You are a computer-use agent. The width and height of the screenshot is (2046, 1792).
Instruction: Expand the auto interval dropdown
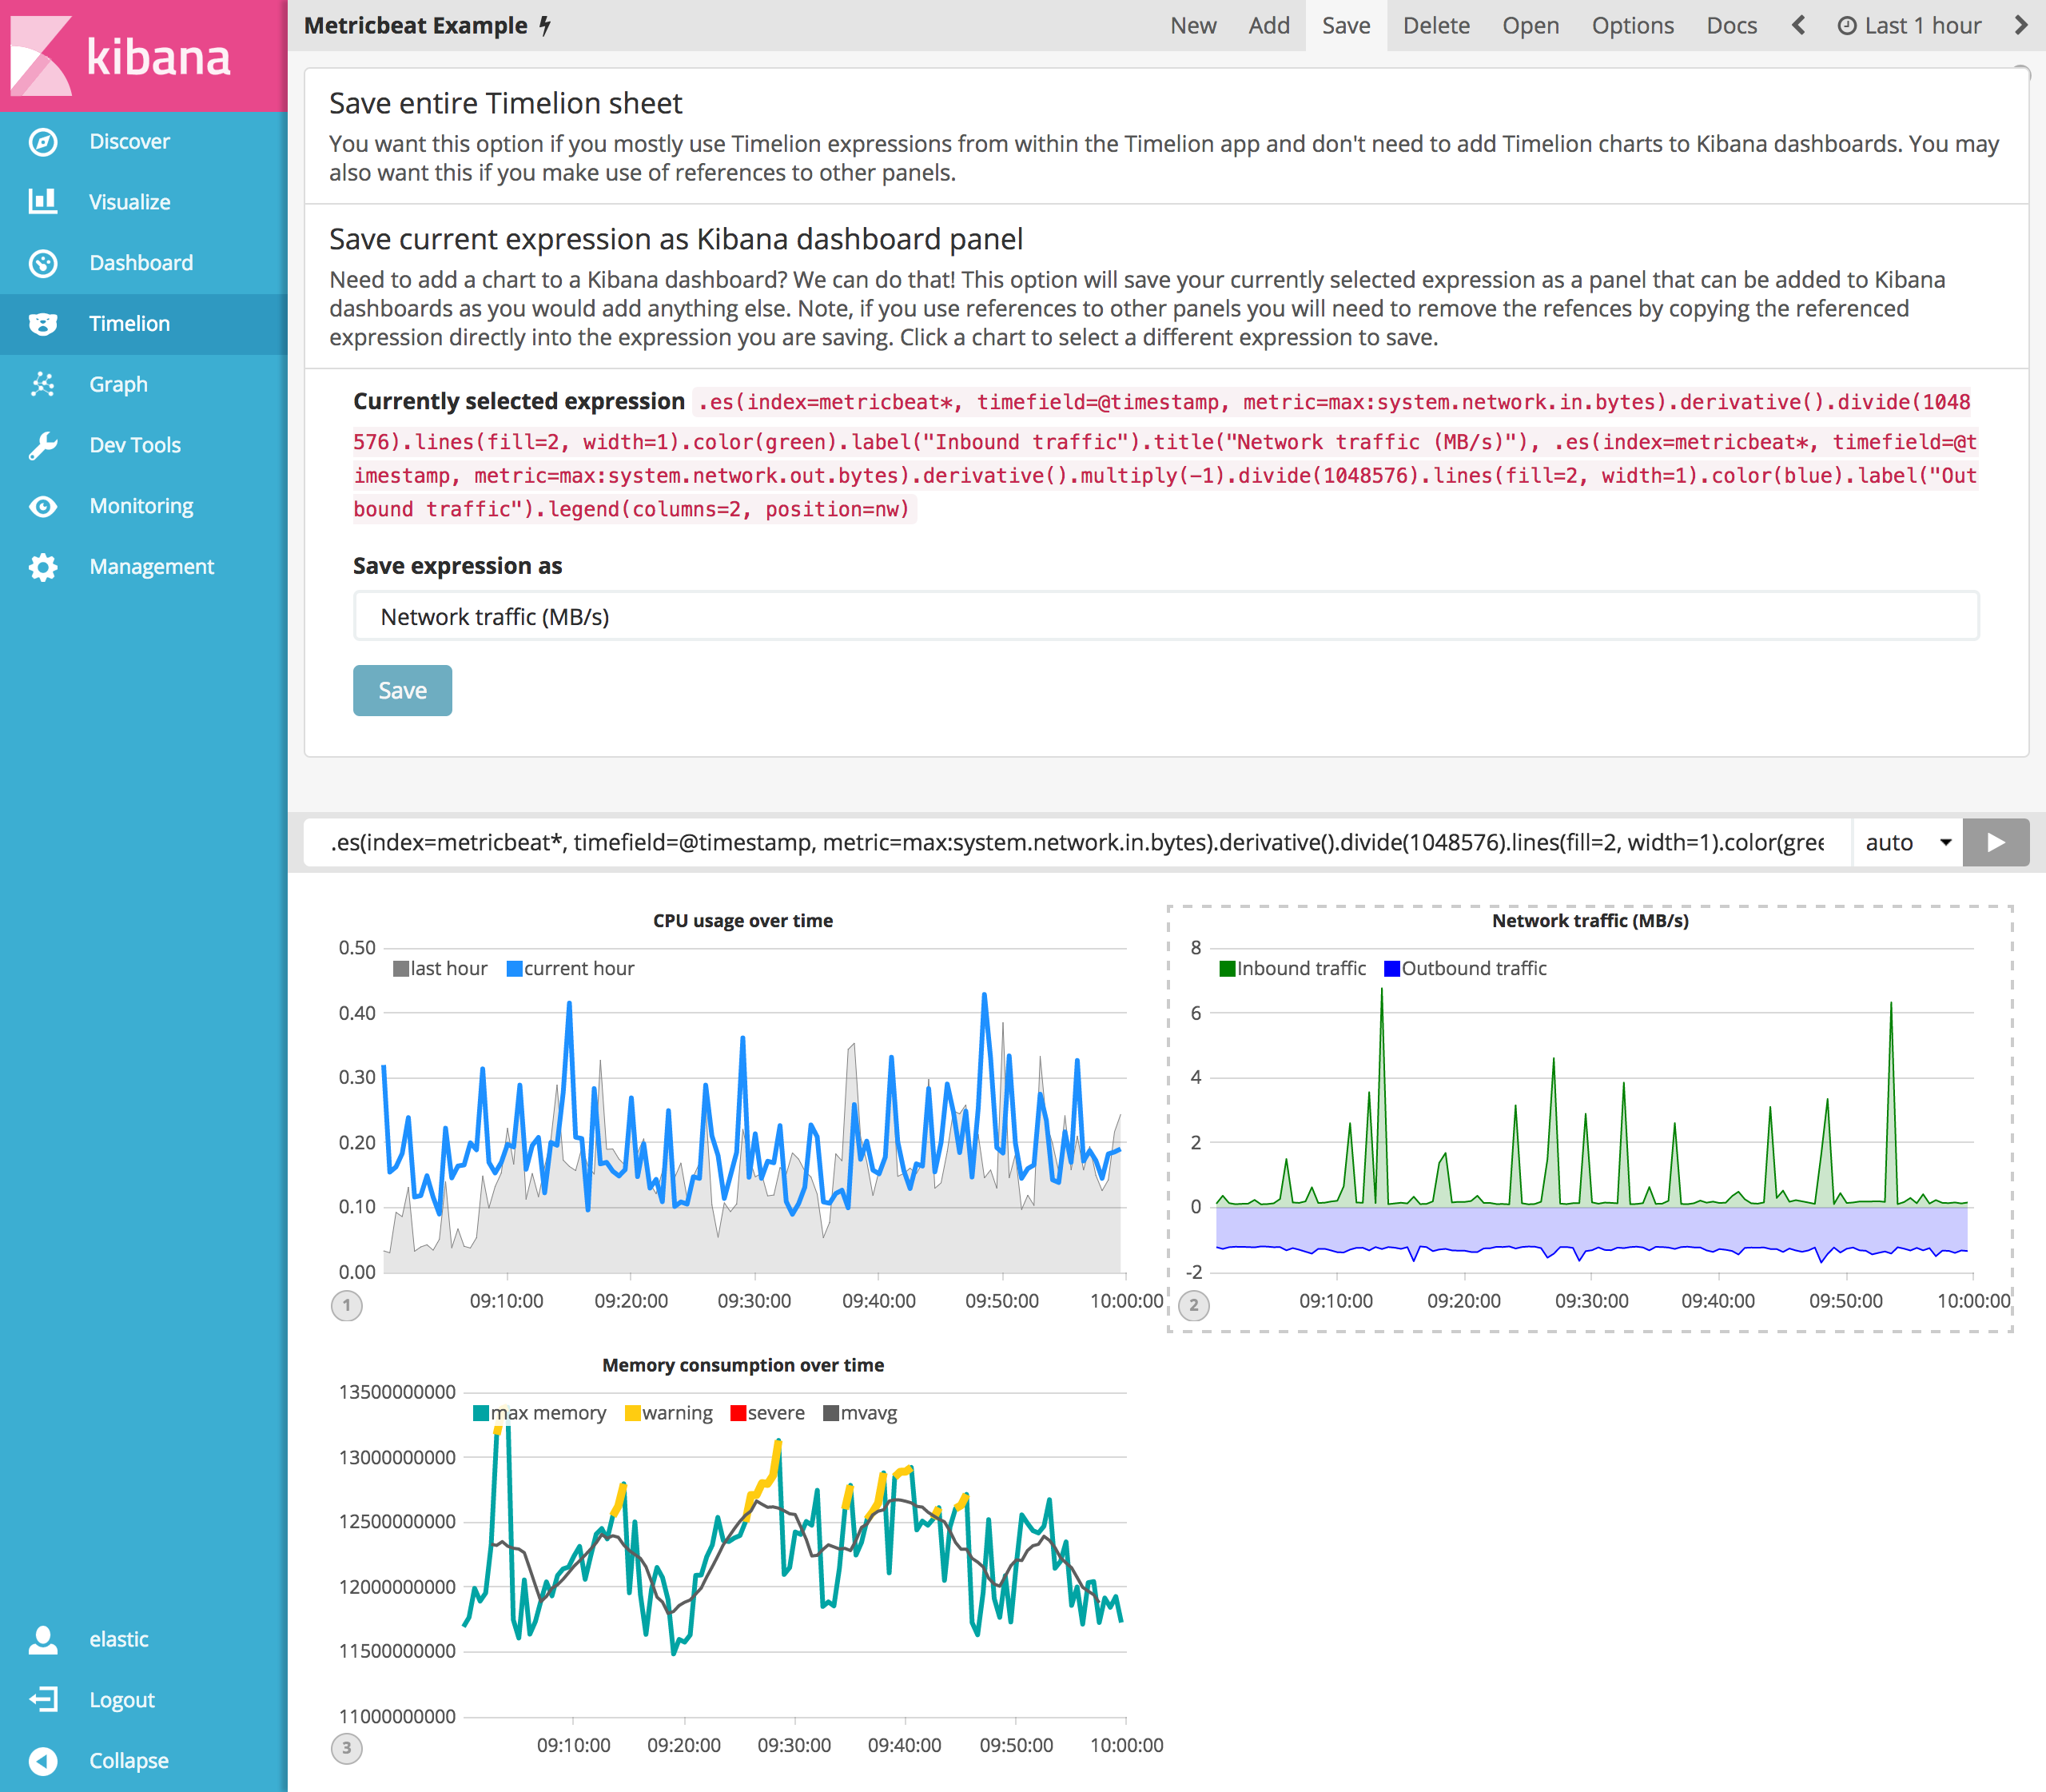[x=1910, y=842]
